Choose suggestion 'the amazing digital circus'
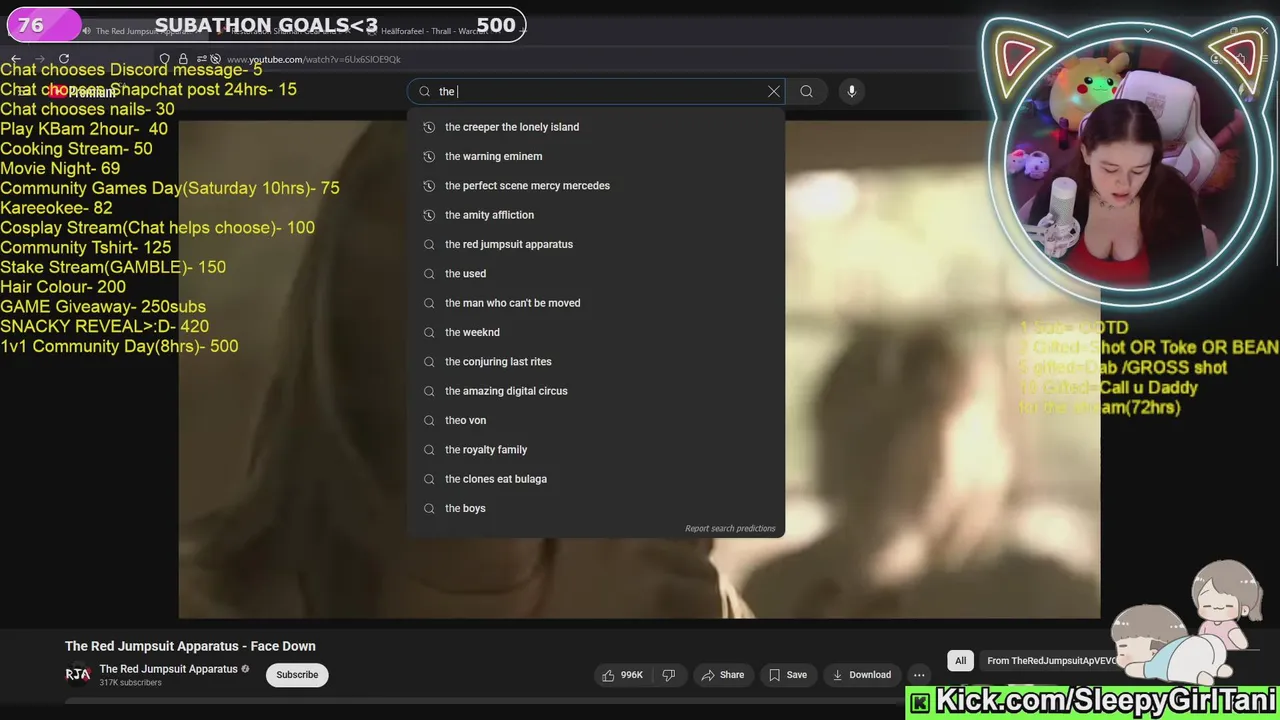 coord(596,391)
